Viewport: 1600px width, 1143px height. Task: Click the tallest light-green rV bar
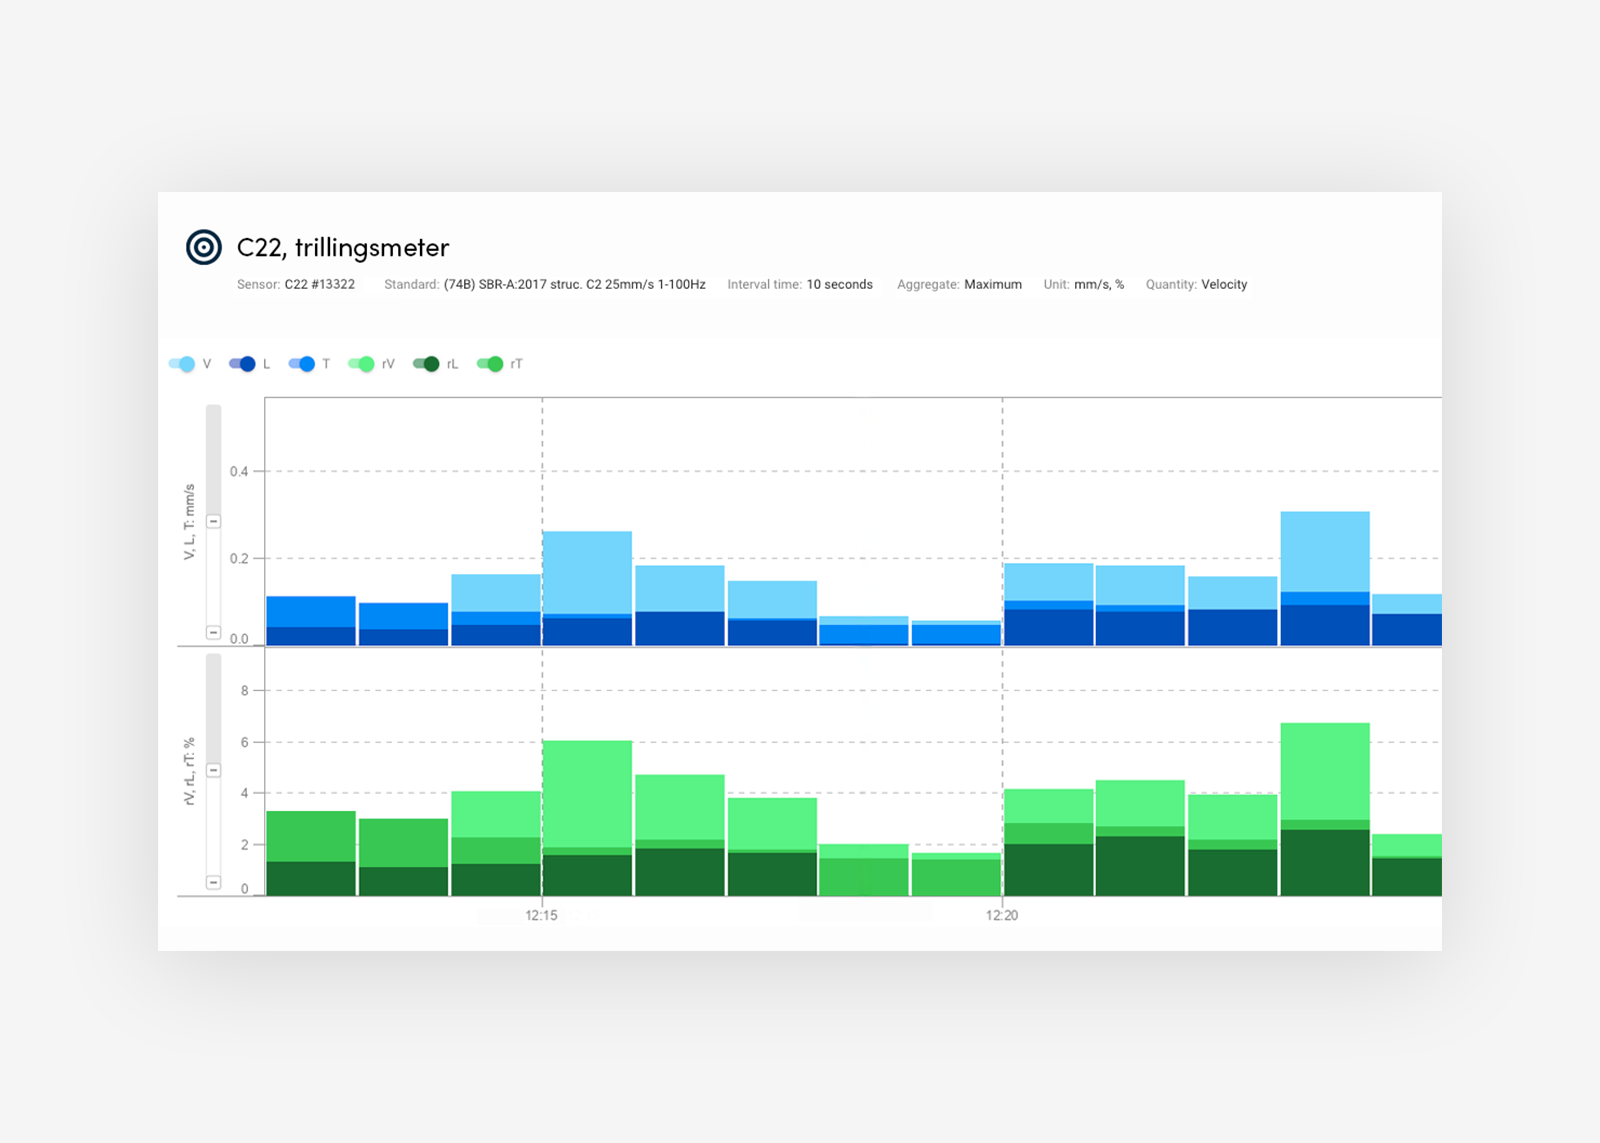[x=1325, y=770]
